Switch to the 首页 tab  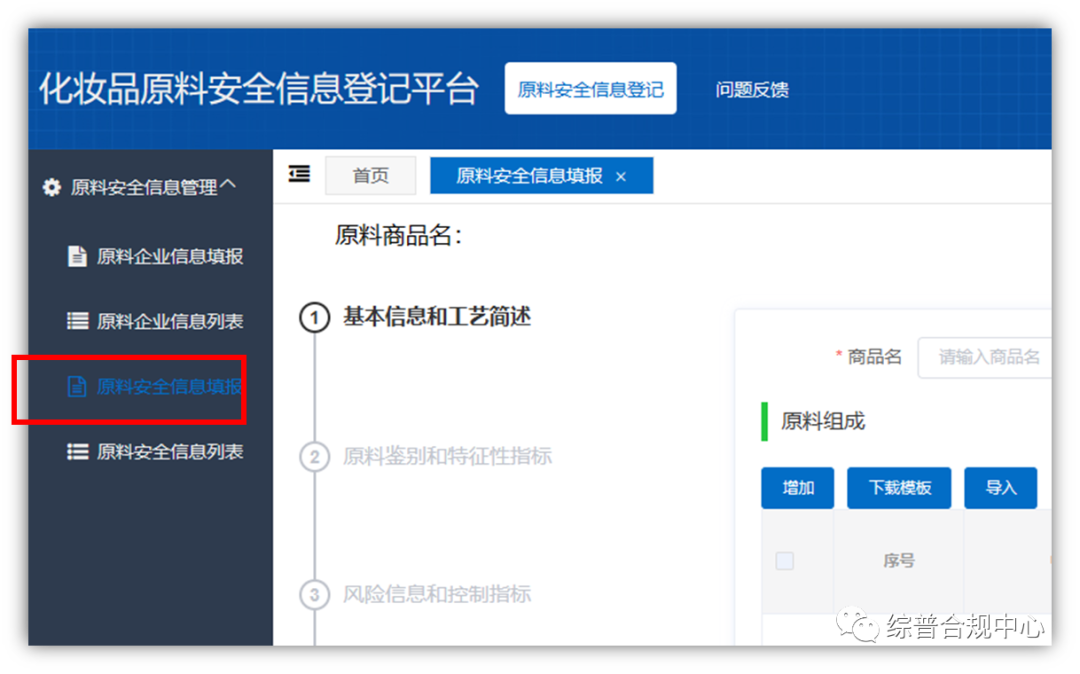coord(371,174)
